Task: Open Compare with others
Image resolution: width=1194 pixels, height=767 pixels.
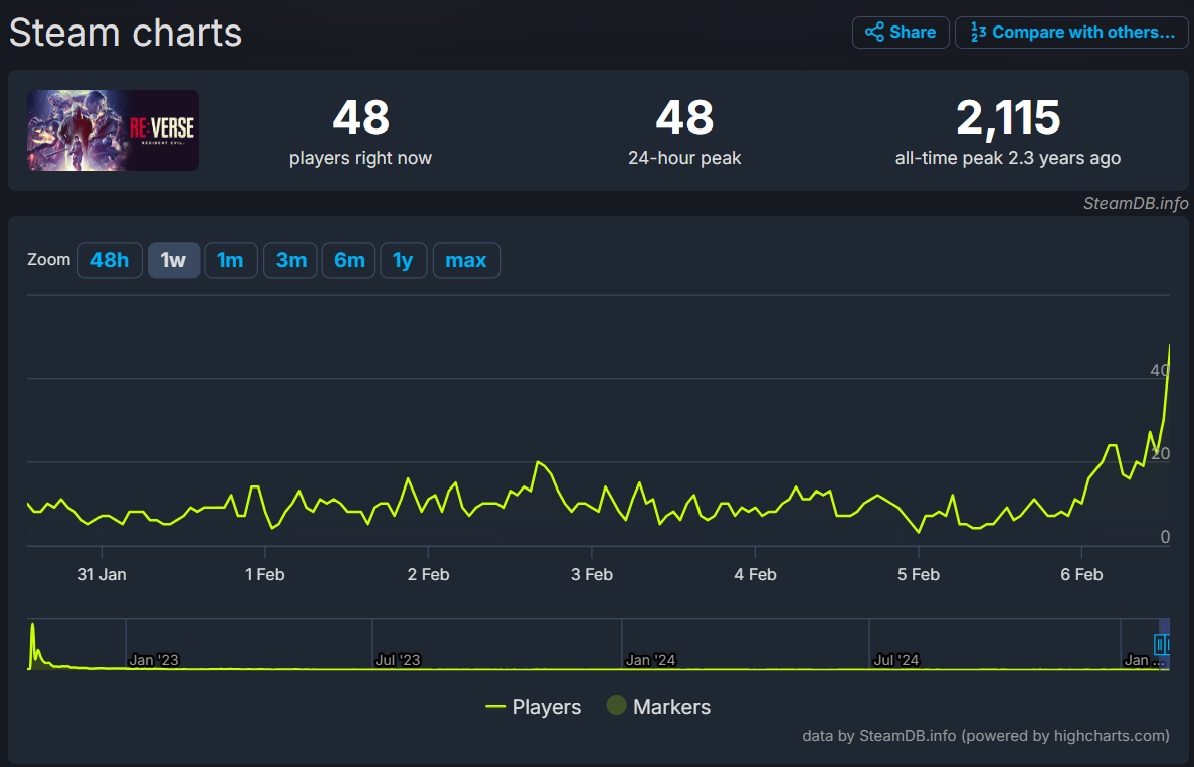Action: pyautogui.click(x=1071, y=32)
